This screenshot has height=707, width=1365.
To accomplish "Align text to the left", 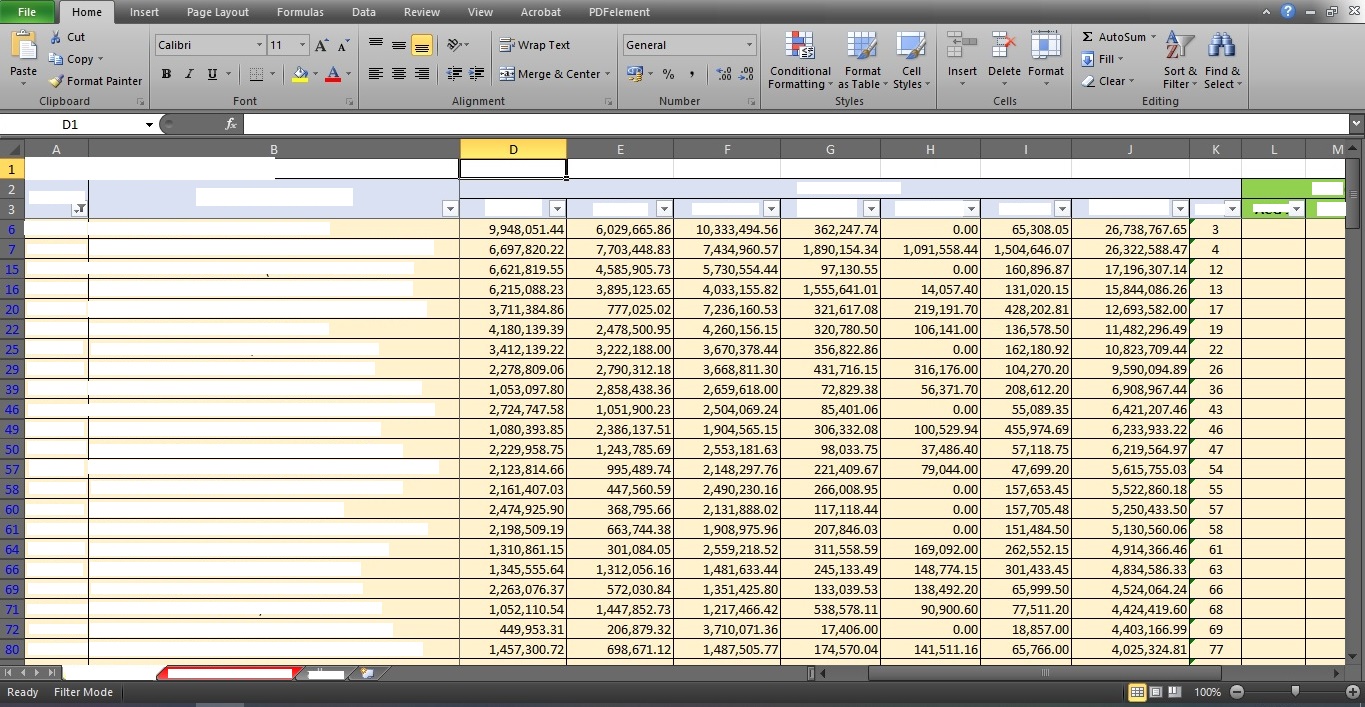I will tap(376, 74).
